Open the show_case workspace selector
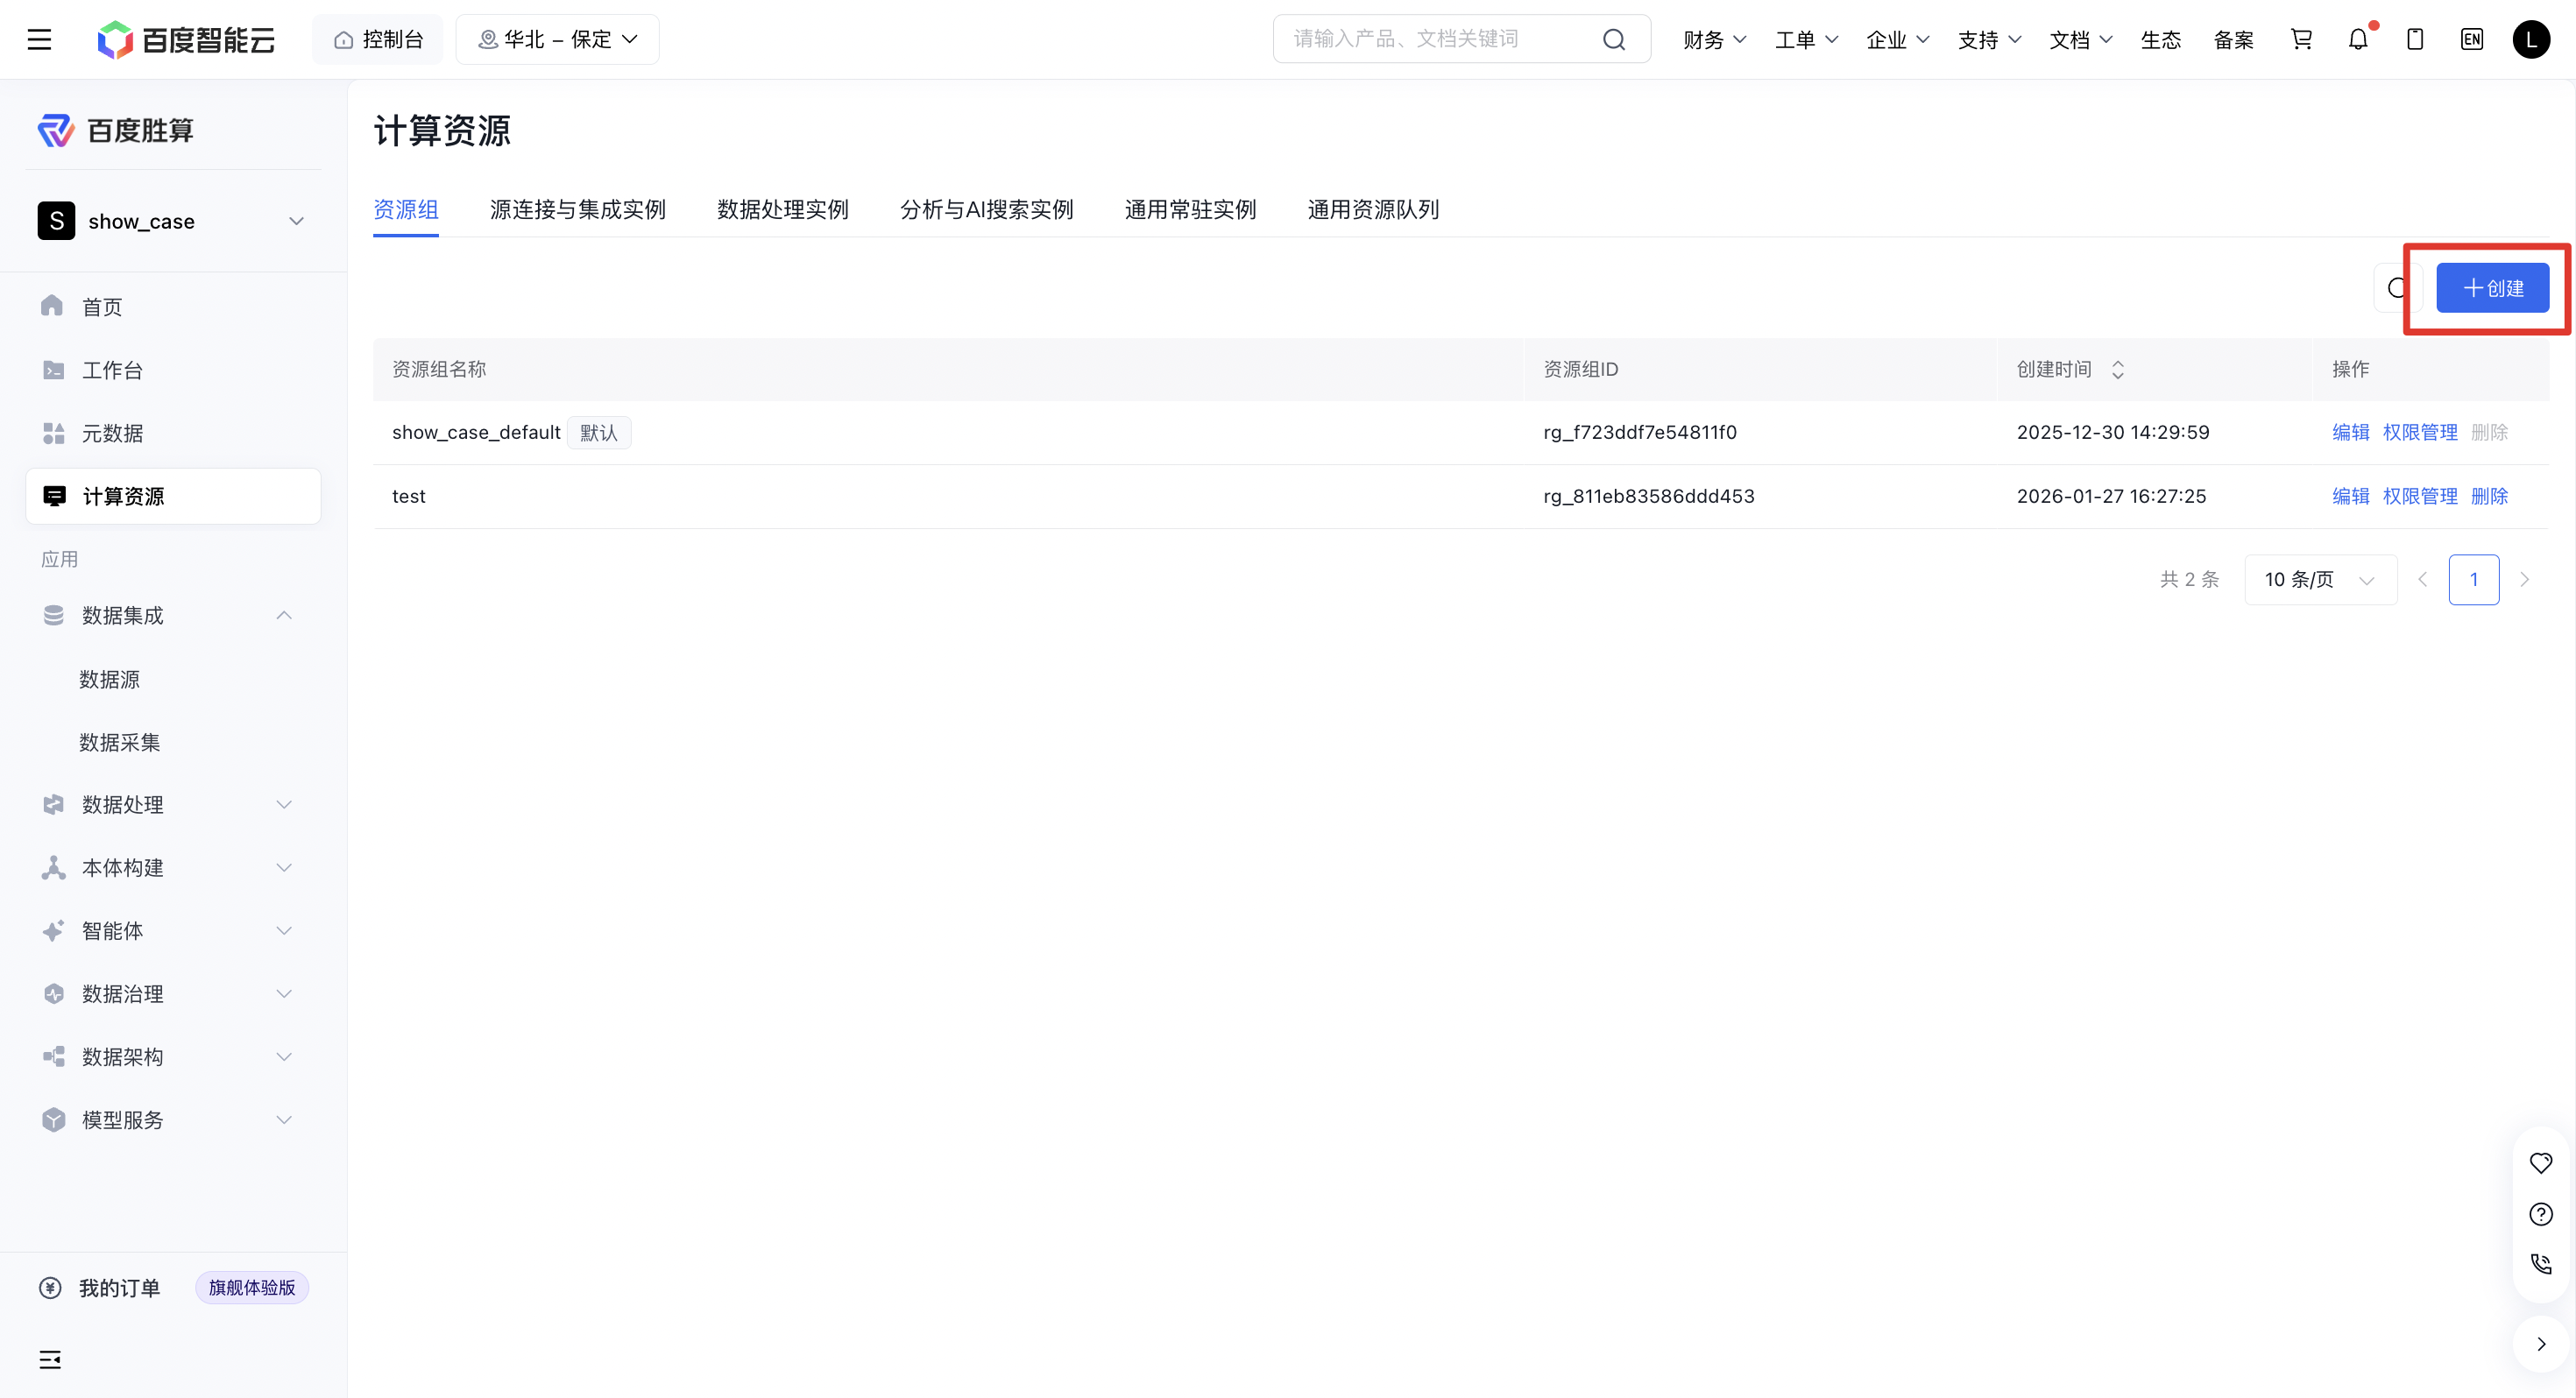2576x1398 pixels. click(172, 221)
